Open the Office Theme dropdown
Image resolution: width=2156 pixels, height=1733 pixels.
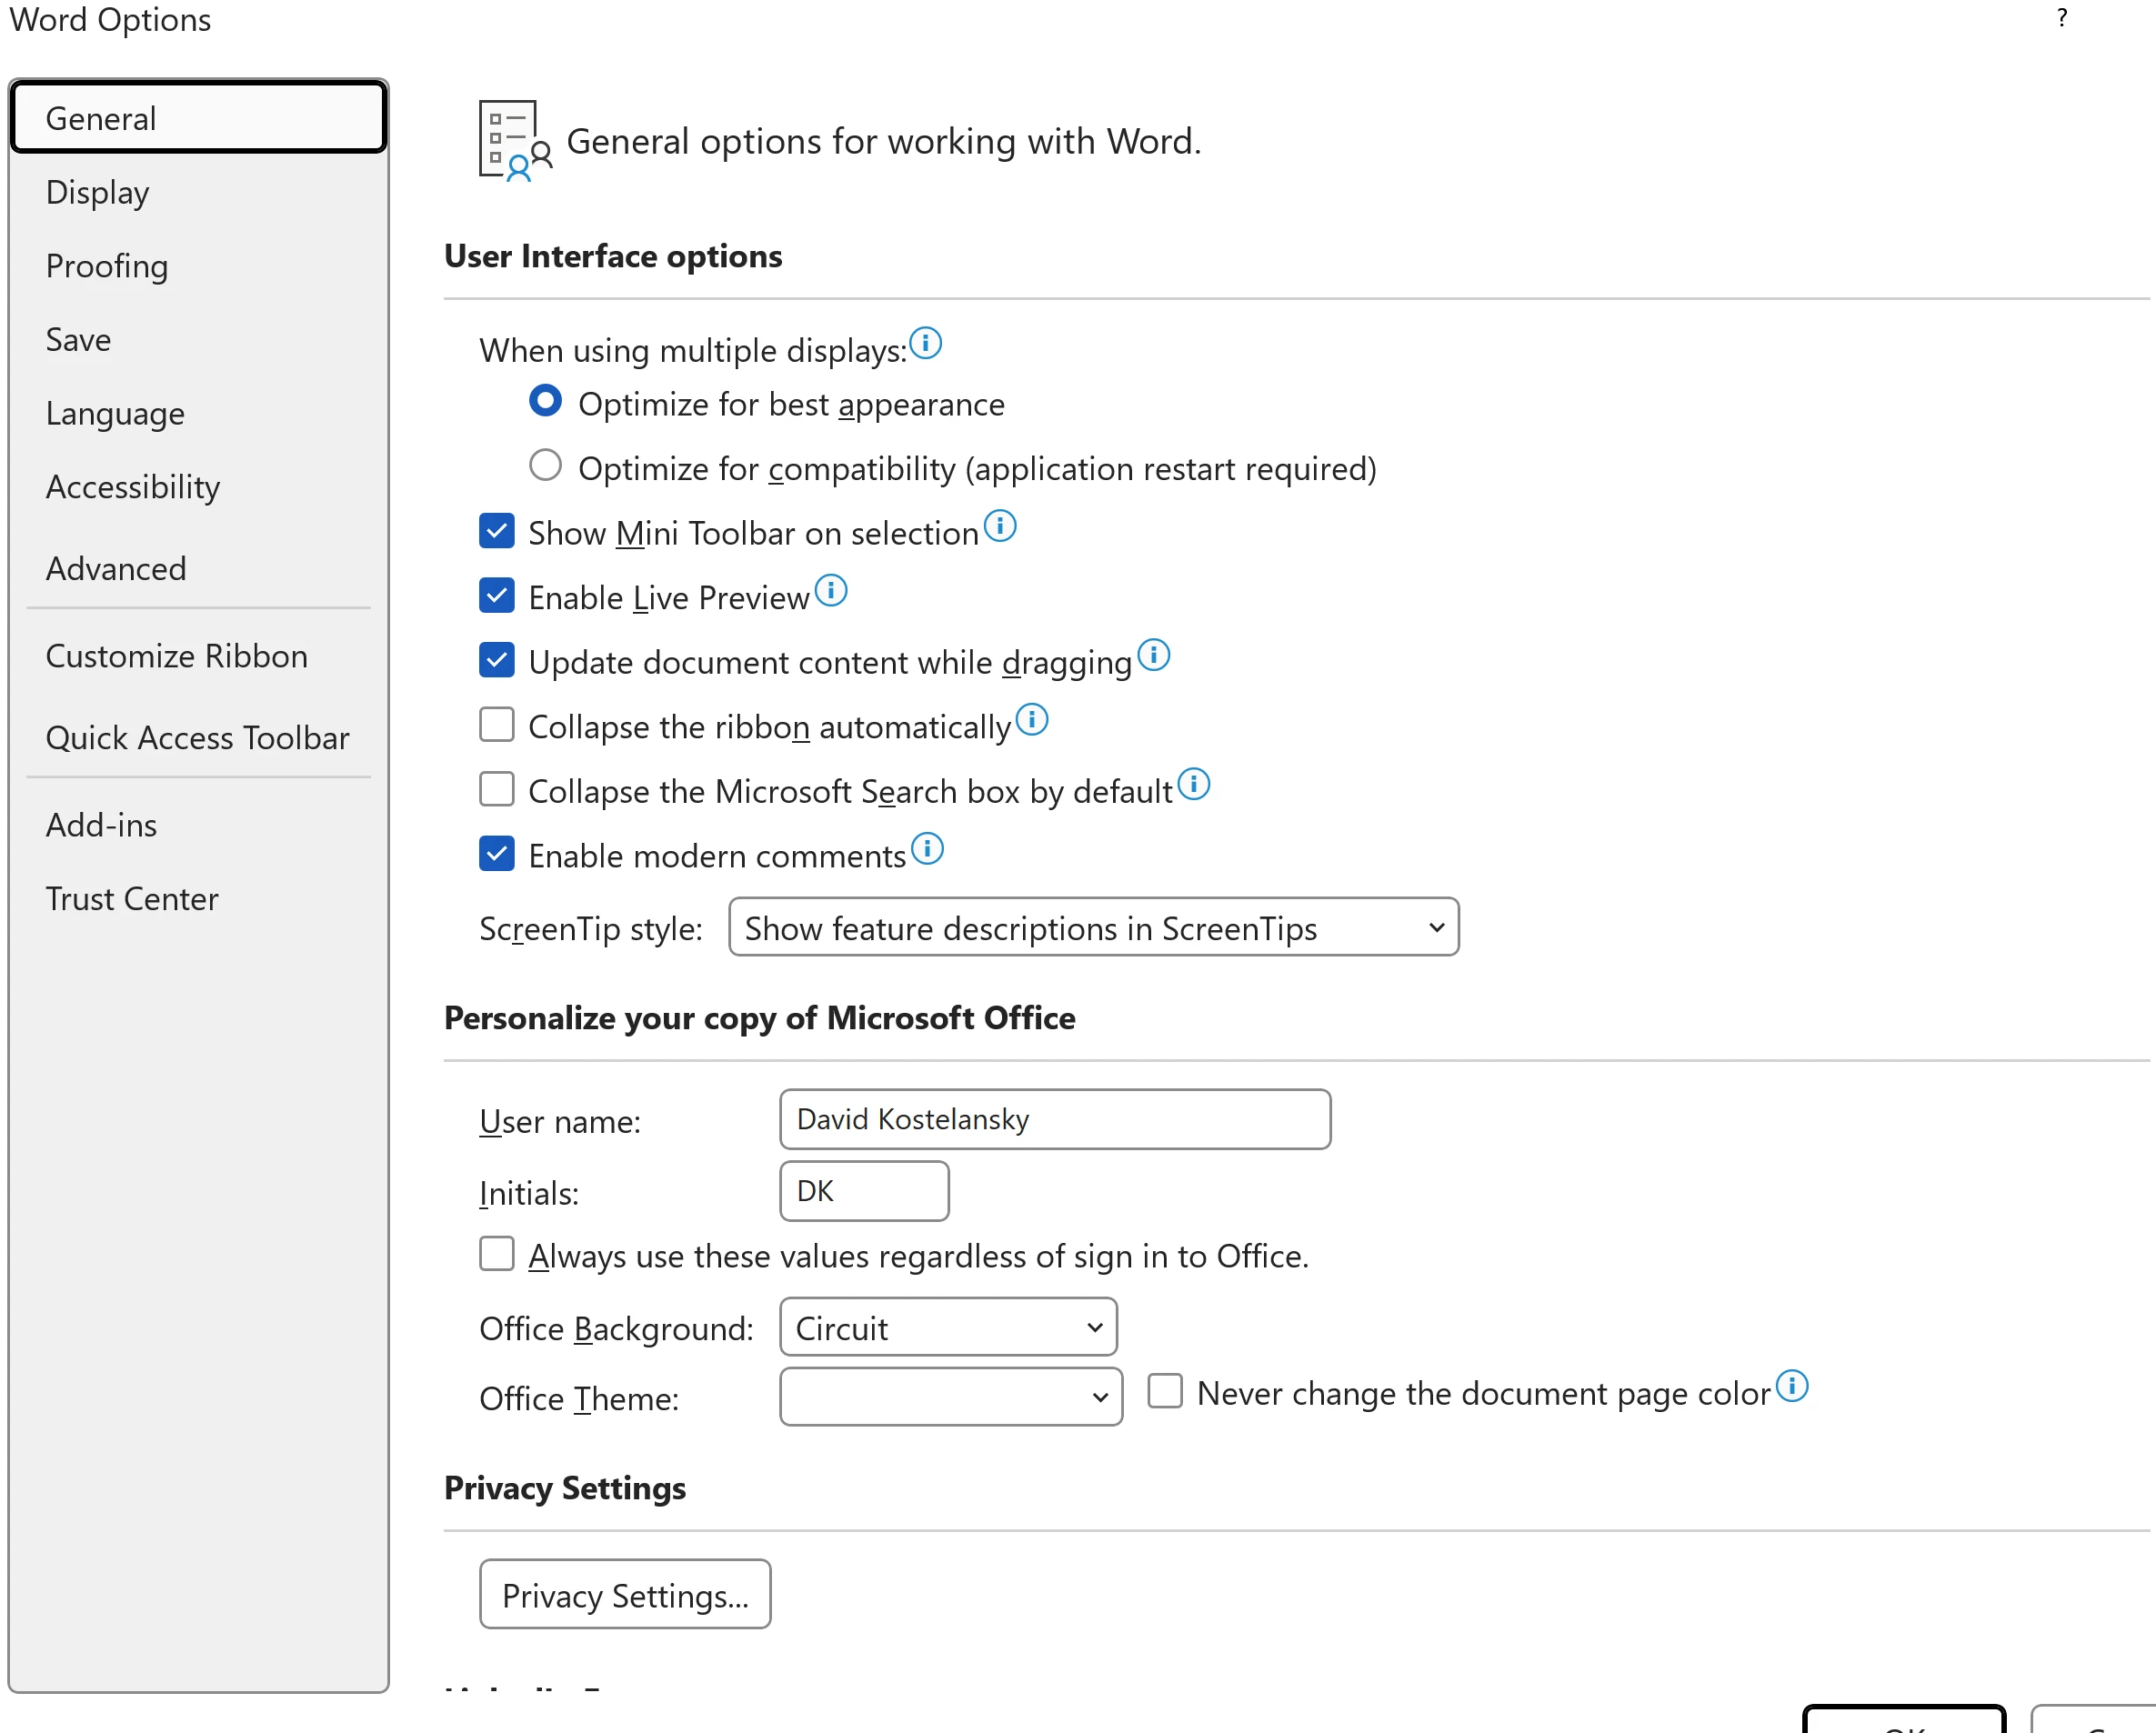(x=950, y=1396)
